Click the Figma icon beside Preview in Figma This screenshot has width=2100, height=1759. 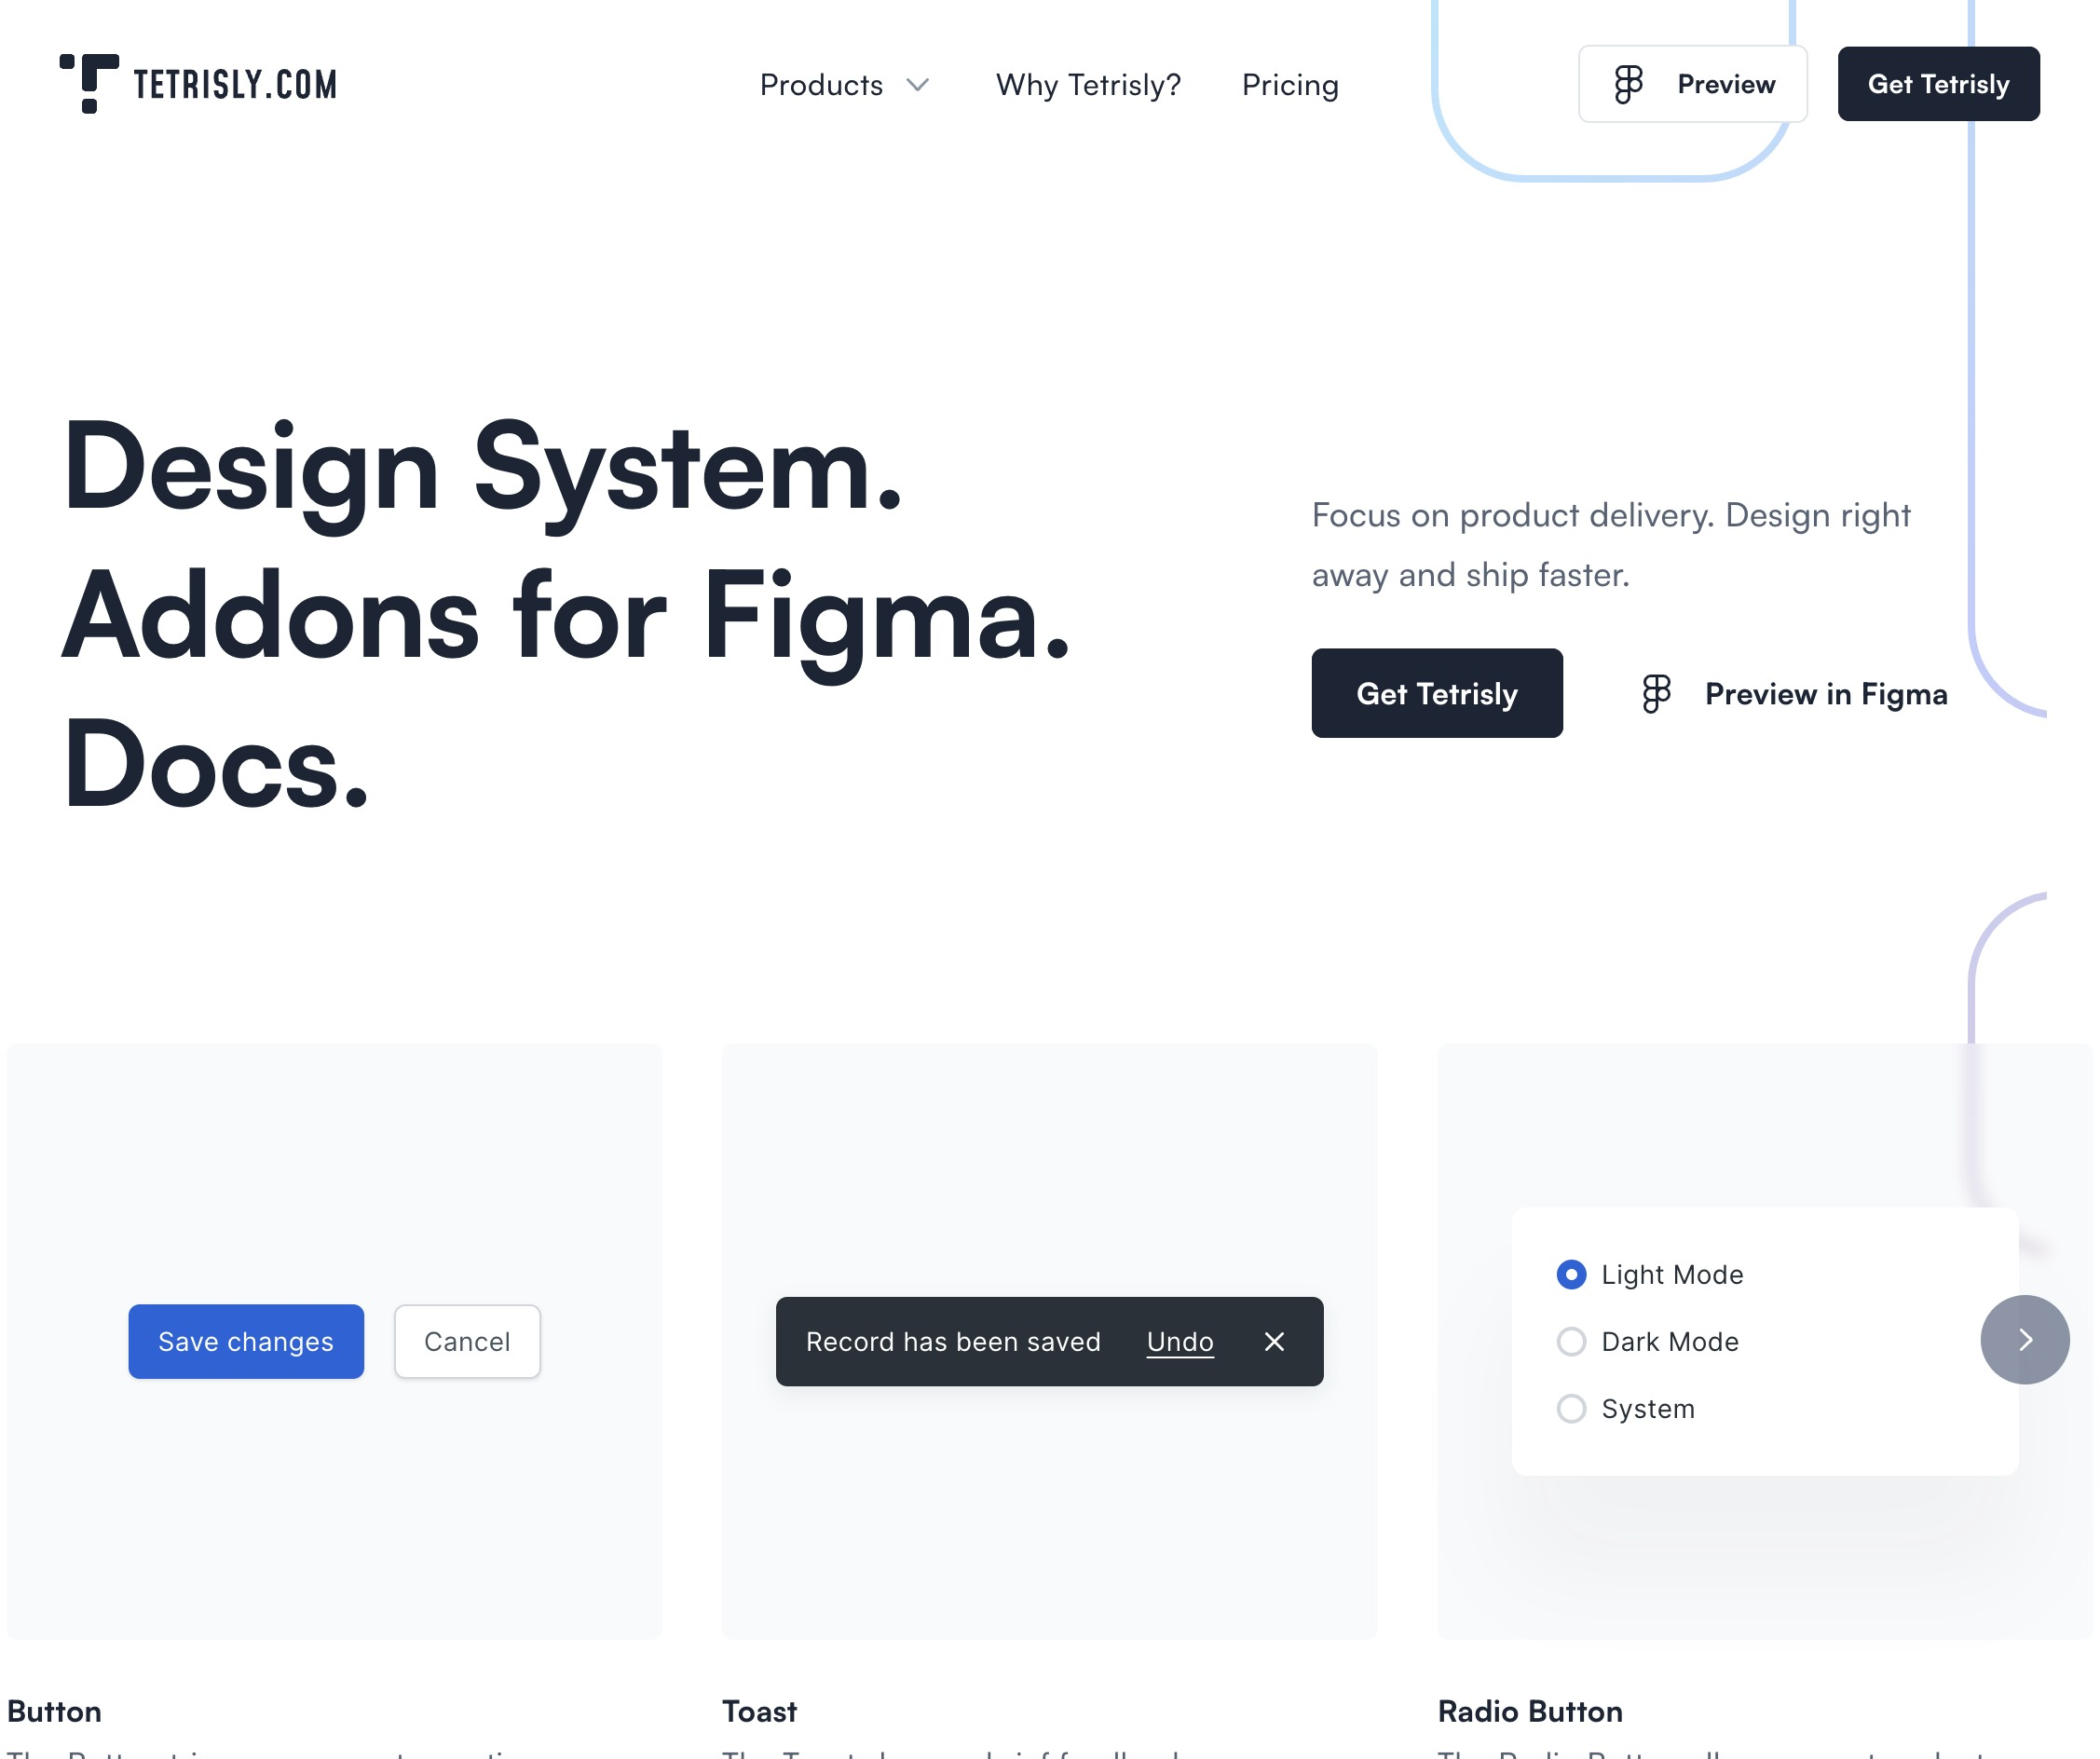[1656, 693]
